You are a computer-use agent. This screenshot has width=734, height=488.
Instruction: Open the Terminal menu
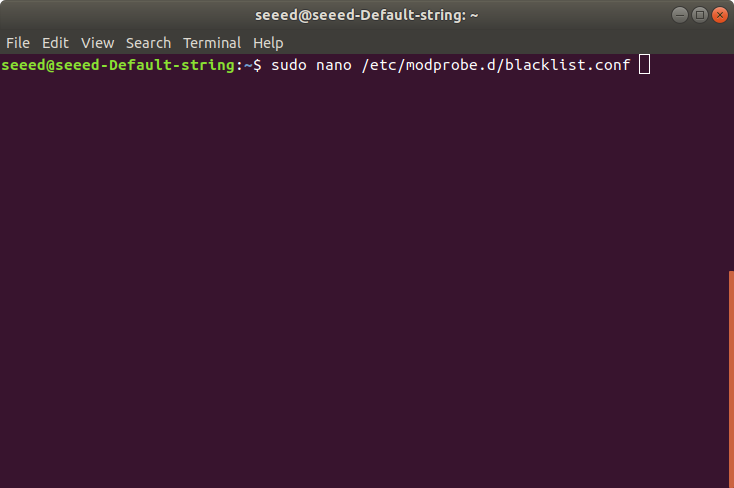click(x=212, y=43)
